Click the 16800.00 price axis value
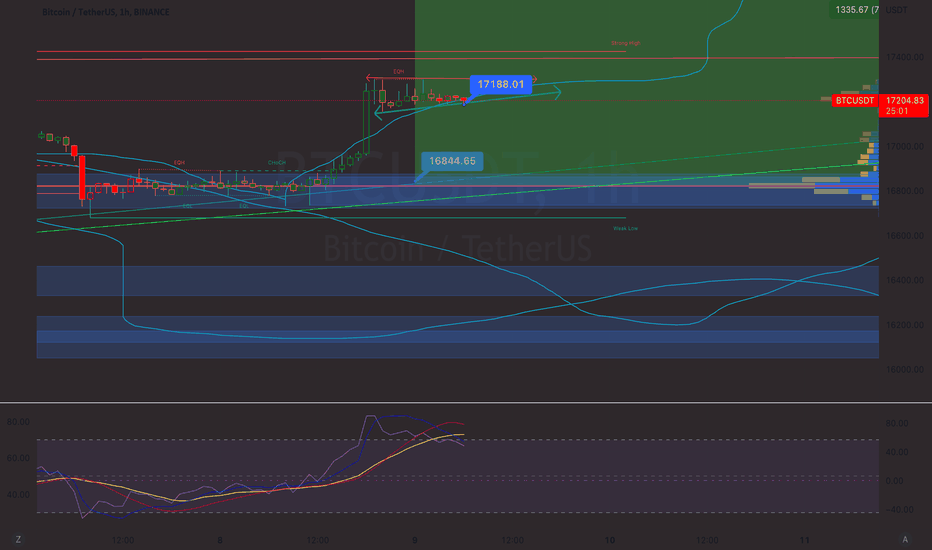Image resolution: width=932 pixels, height=550 pixels. tap(905, 191)
